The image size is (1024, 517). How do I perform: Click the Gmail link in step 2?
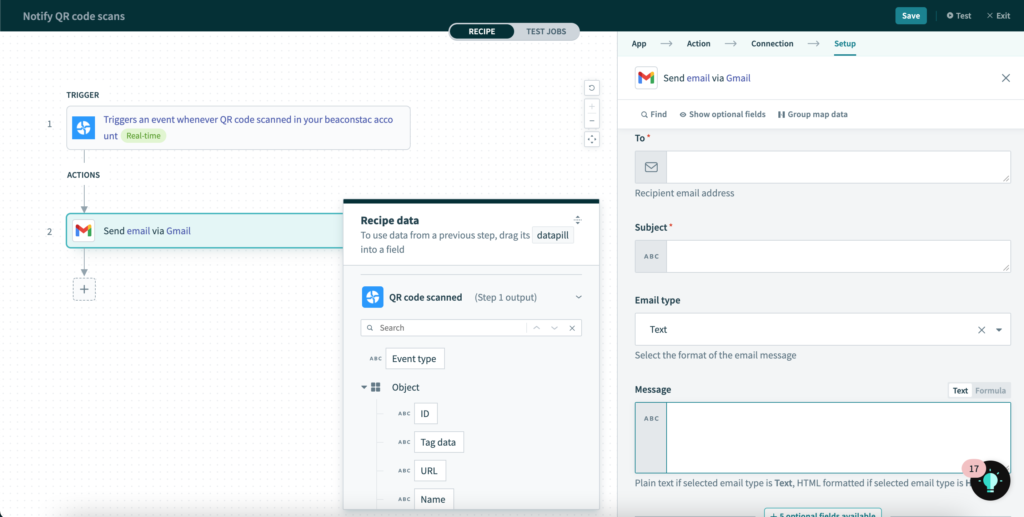tap(178, 230)
